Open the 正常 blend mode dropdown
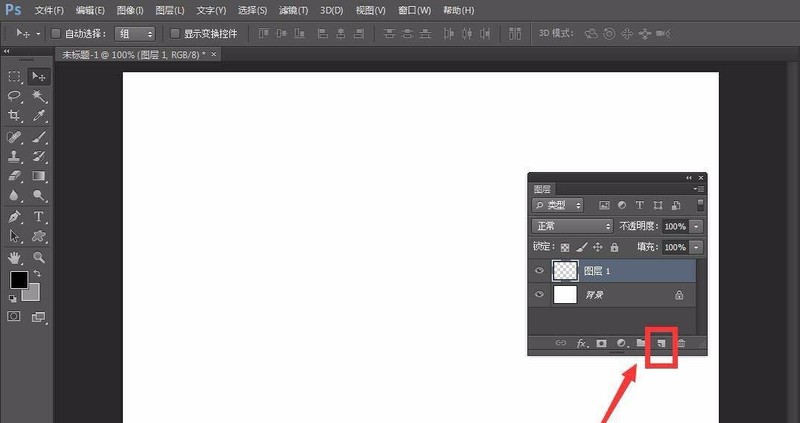Screen dimensions: 800x423 coord(571,226)
